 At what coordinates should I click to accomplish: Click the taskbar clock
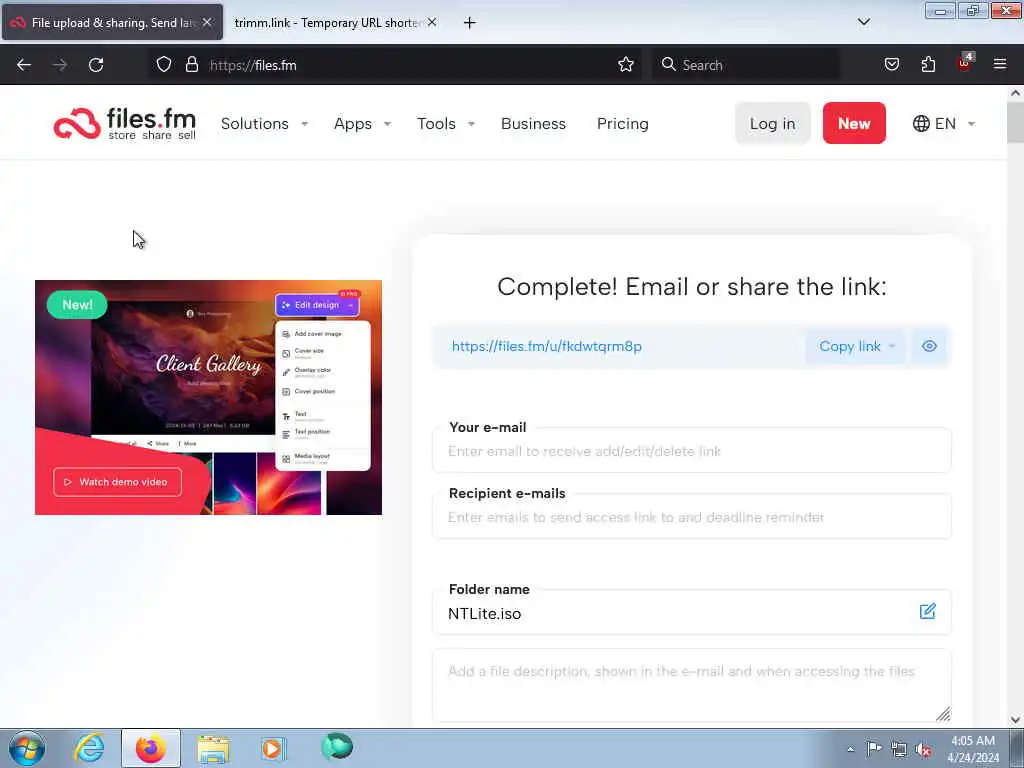(973, 749)
